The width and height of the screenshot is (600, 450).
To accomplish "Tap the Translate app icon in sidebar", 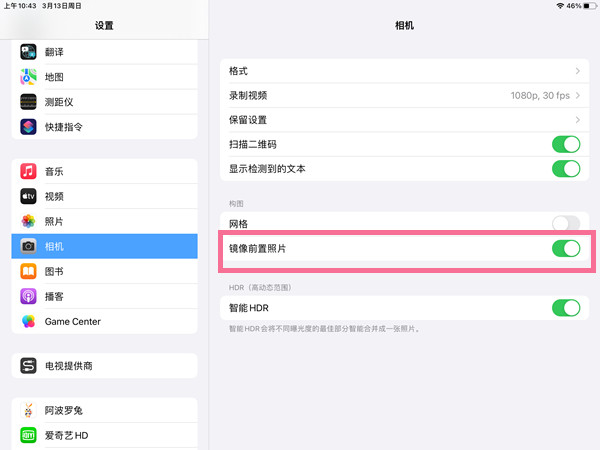I will (29, 52).
